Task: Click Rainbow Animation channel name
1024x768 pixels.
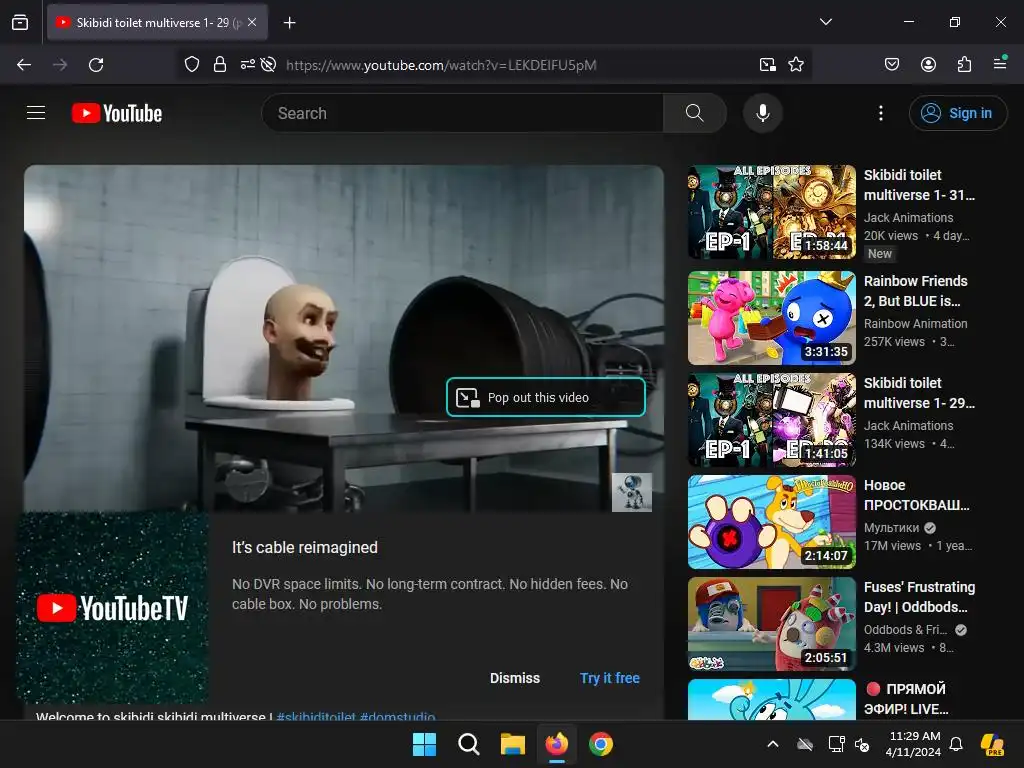Action: tap(916, 323)
